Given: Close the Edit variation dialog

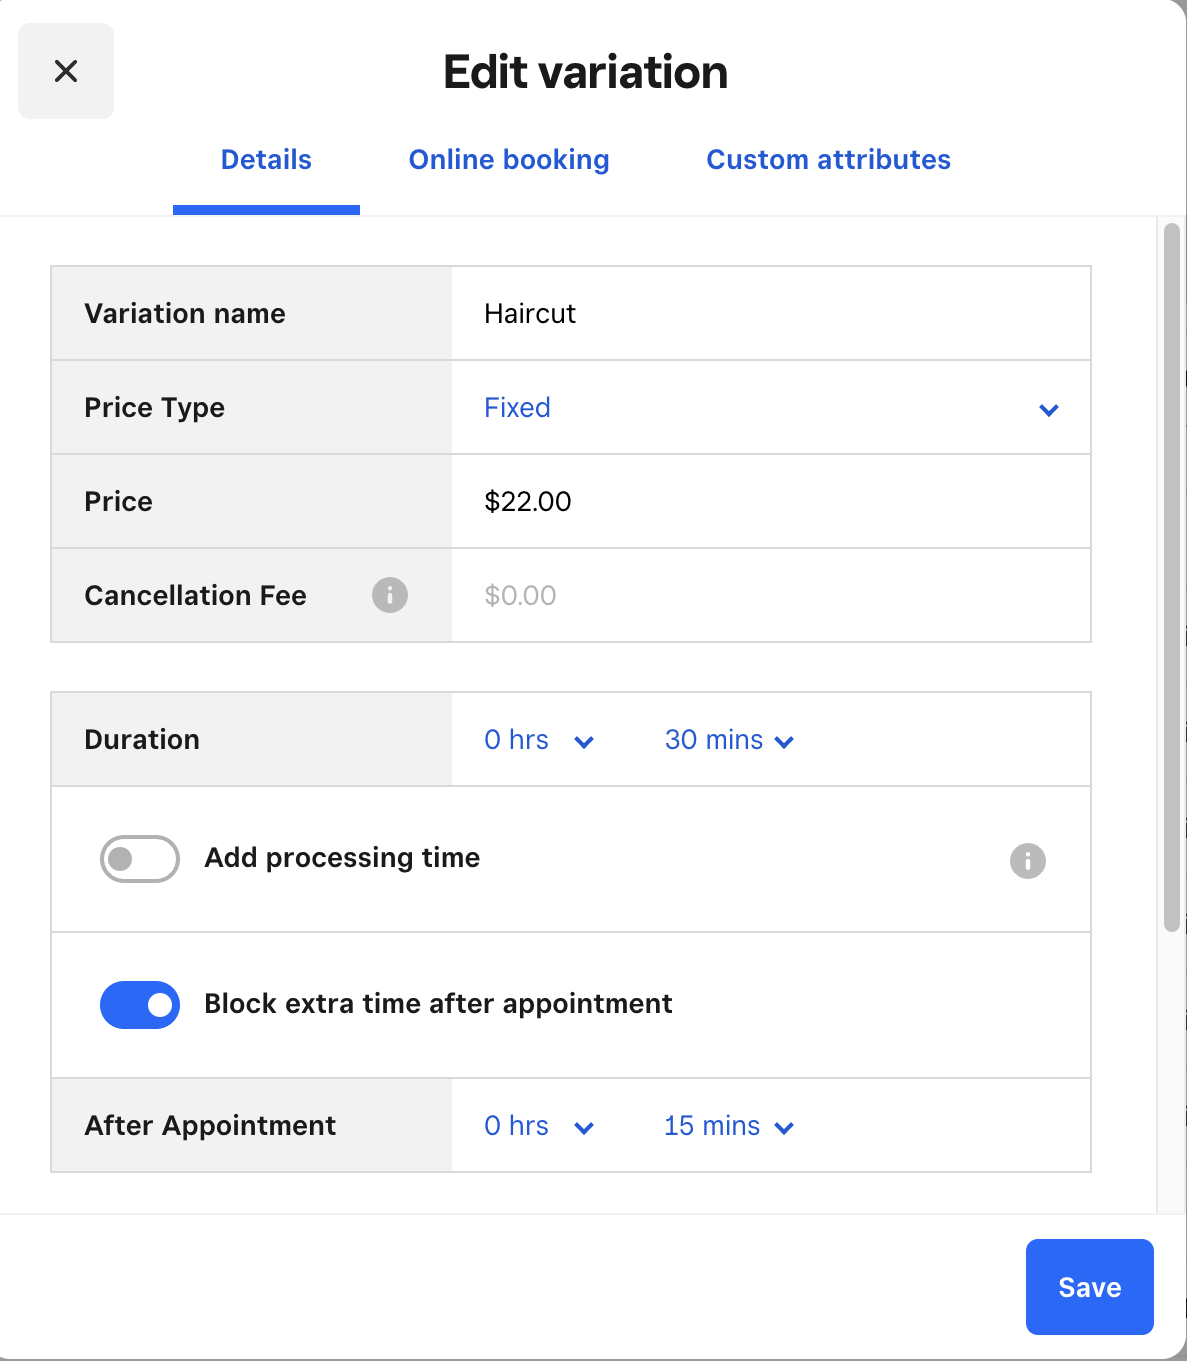Looking at the screenshot, I should (66, 71).
